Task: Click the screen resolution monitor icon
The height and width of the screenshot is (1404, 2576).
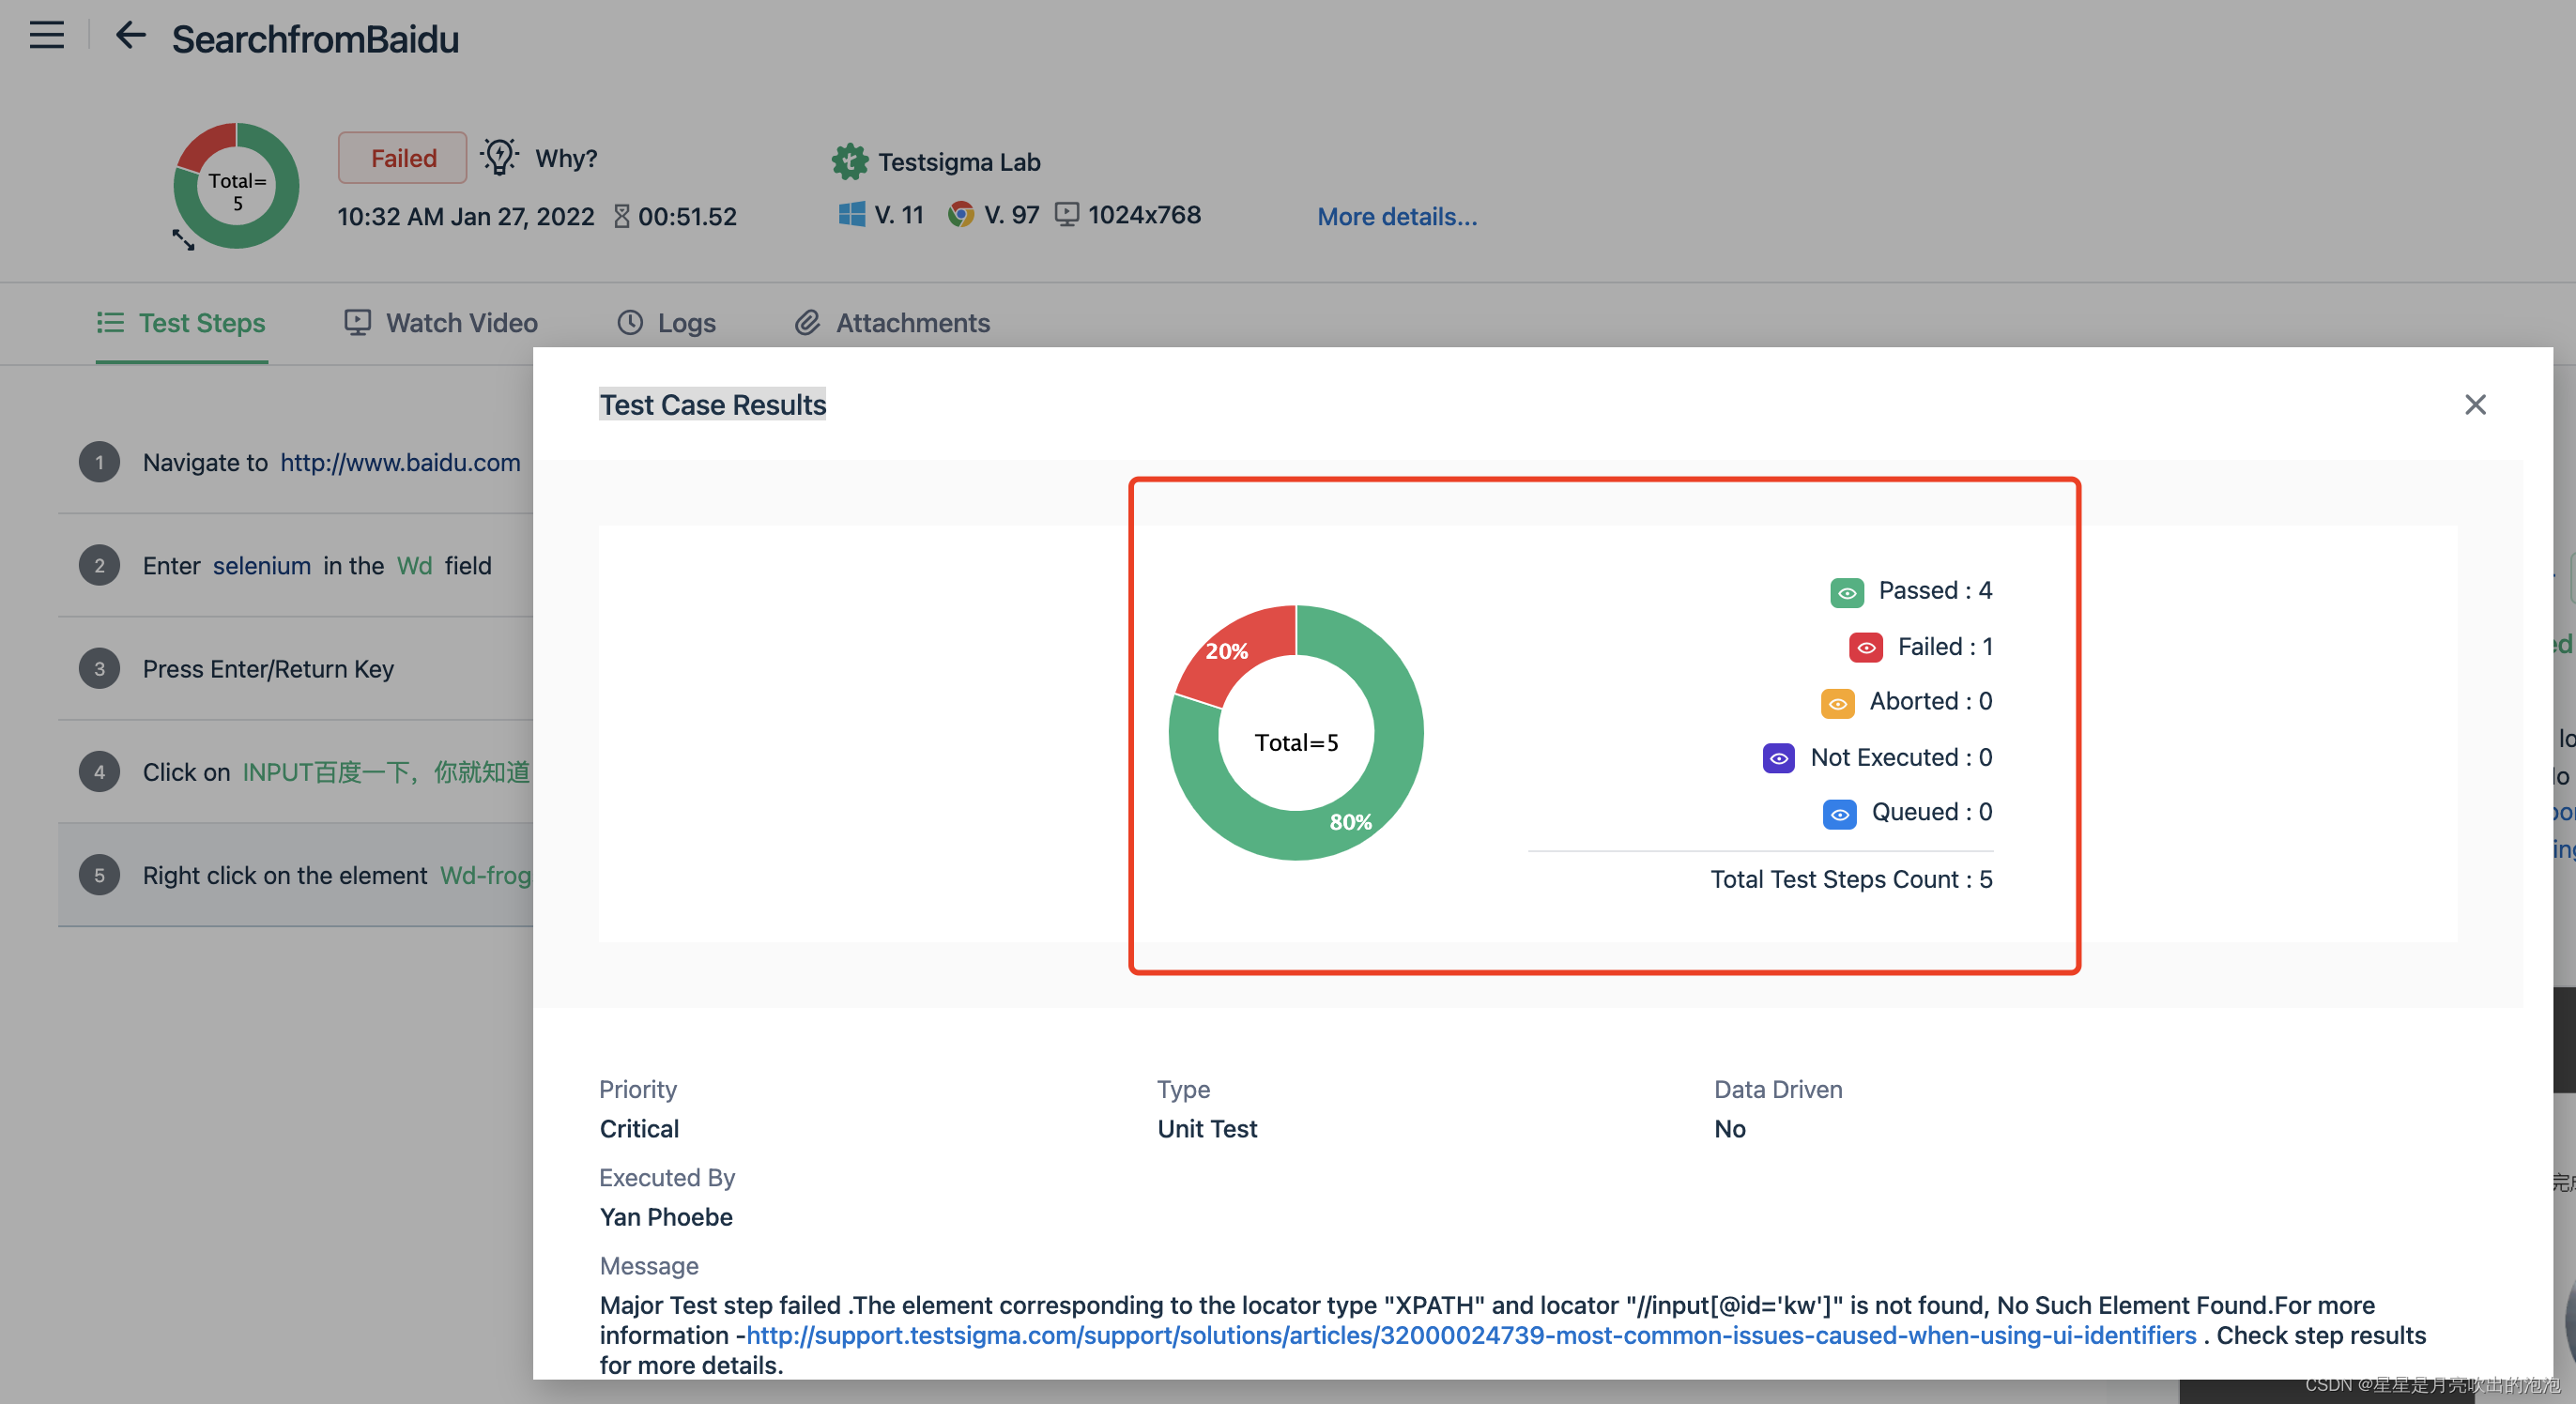Action: coord(1067,214)
